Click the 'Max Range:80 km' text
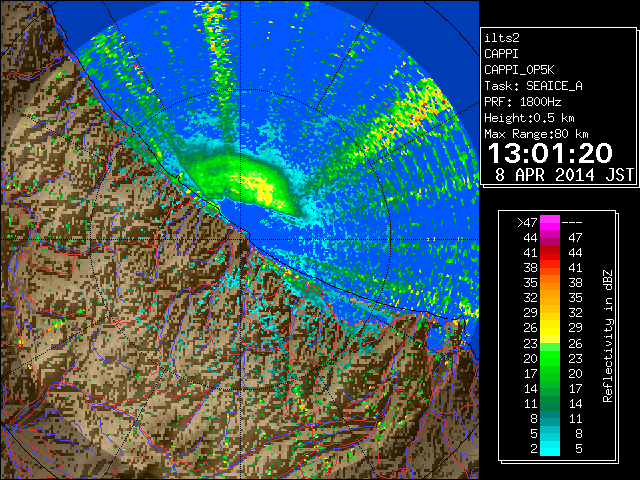This screenshot has height=480, width=640. [536, 134]
